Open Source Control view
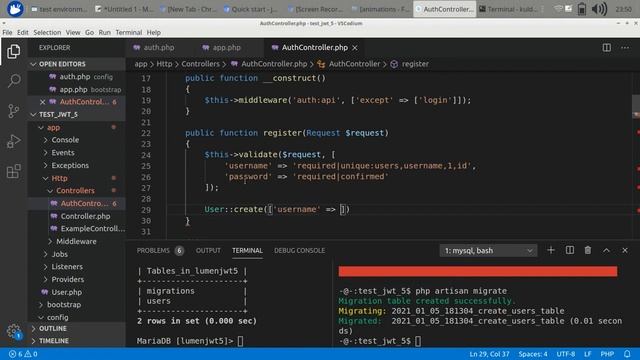The image size is (640, 360). (x=13, y=111)
